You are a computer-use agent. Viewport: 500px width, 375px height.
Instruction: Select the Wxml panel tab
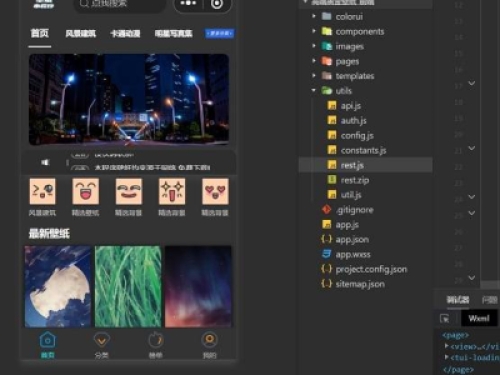pyautogui.click(x=479, y=318)
